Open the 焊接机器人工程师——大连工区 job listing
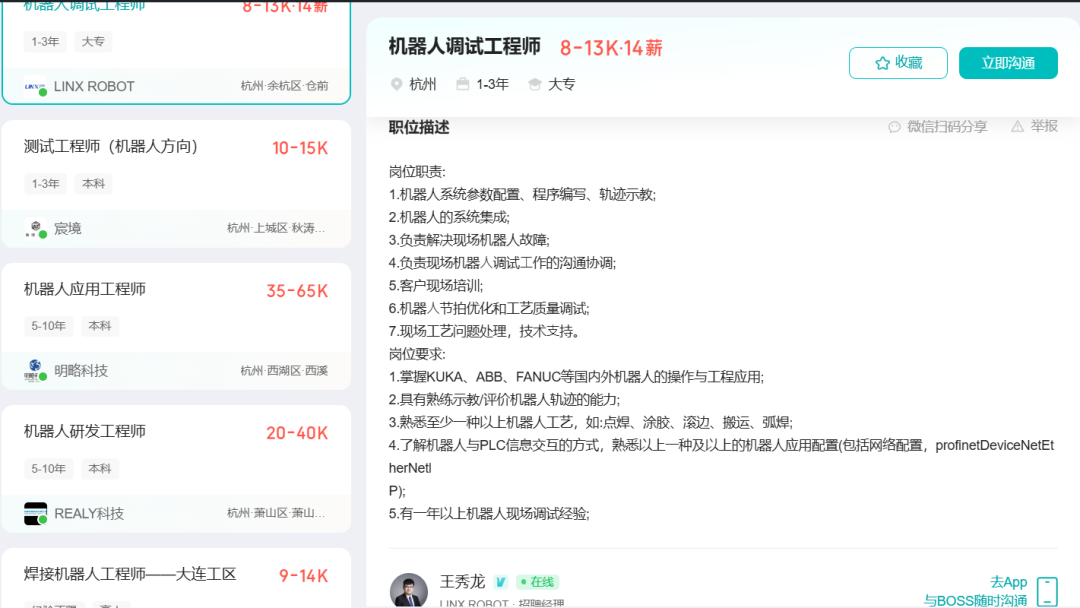The width and height of the screenshot is (1080, 608). point(130,574)
